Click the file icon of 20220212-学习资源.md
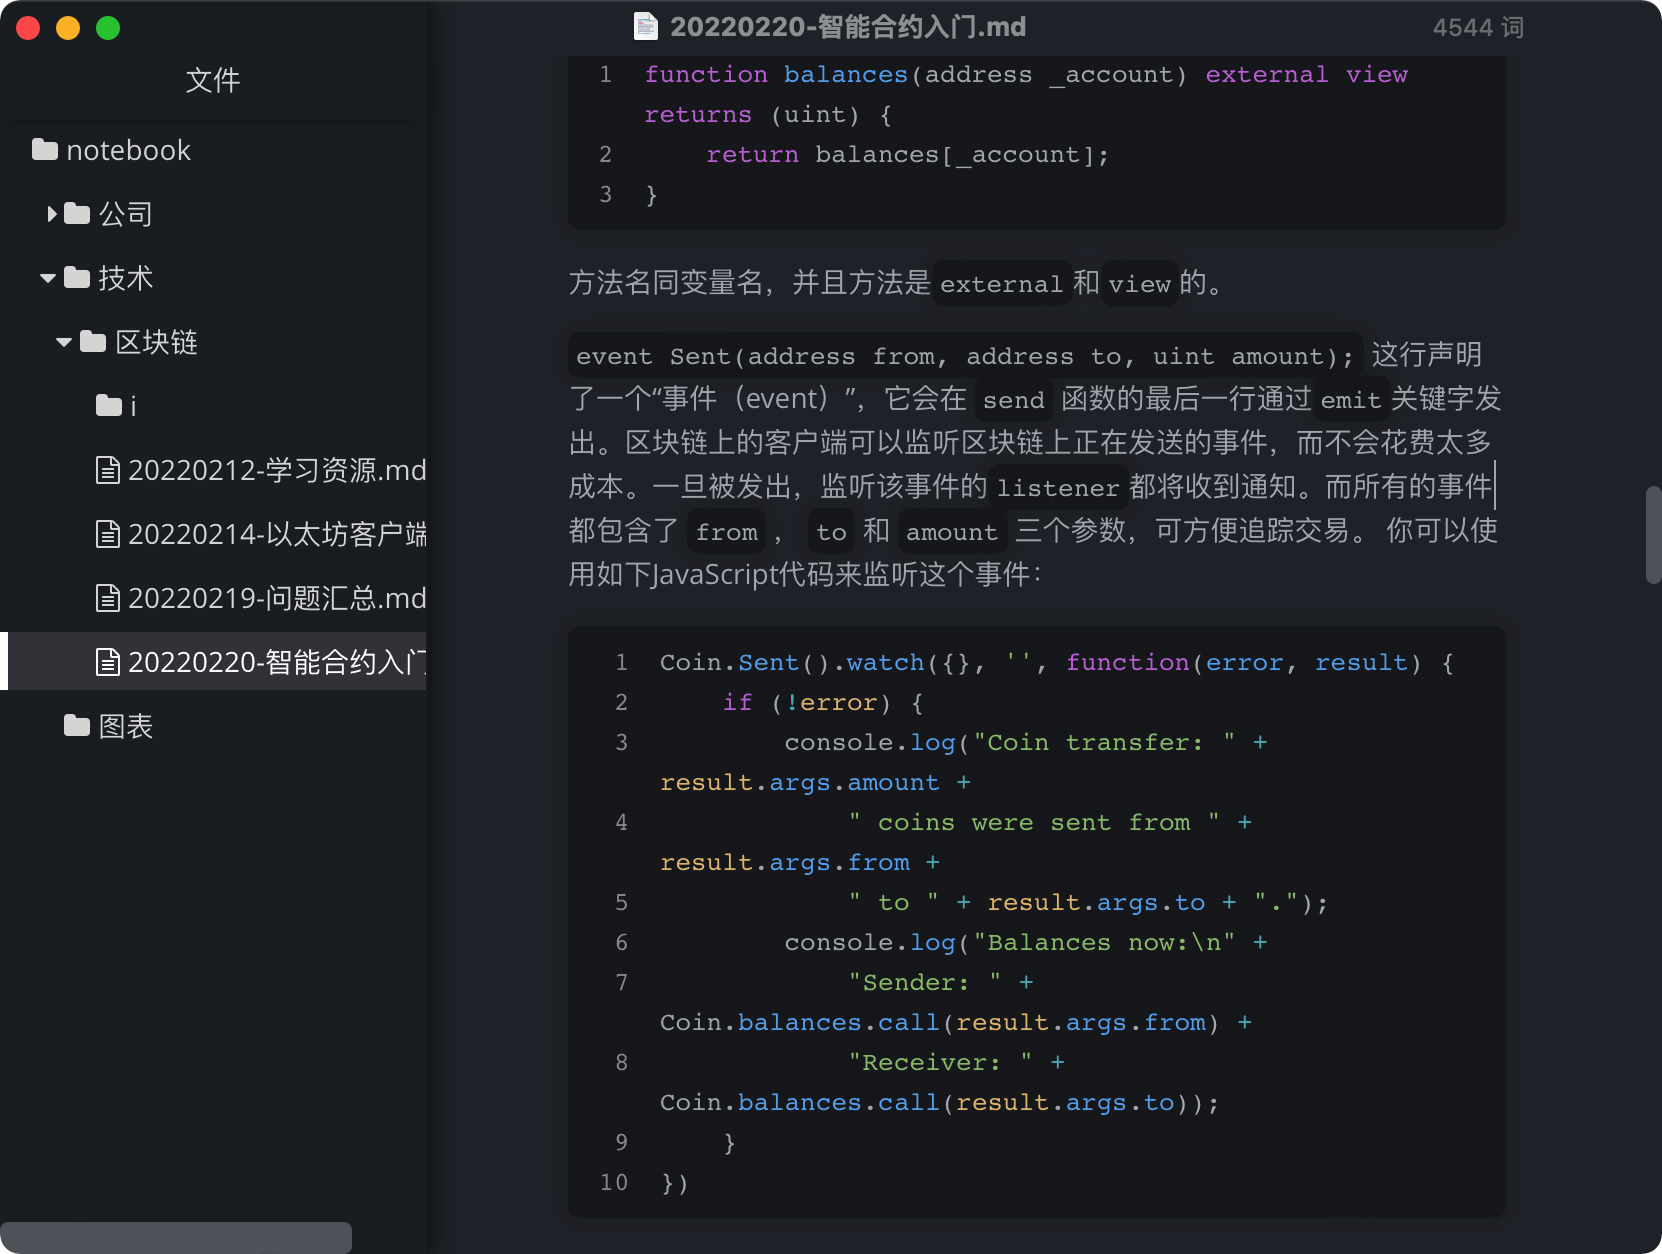 [108, 469]
